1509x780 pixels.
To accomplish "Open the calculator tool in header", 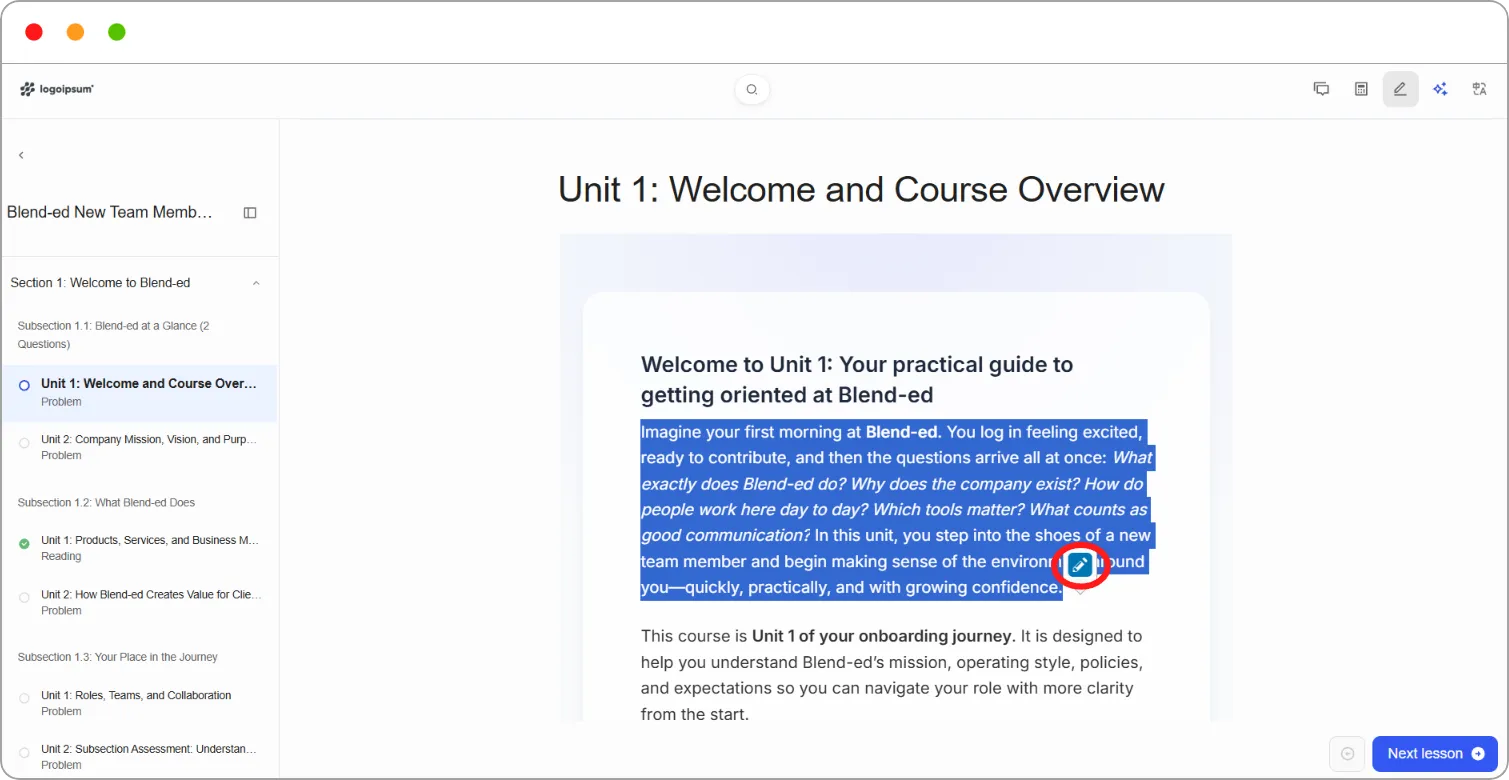I will coord(1361,89).
